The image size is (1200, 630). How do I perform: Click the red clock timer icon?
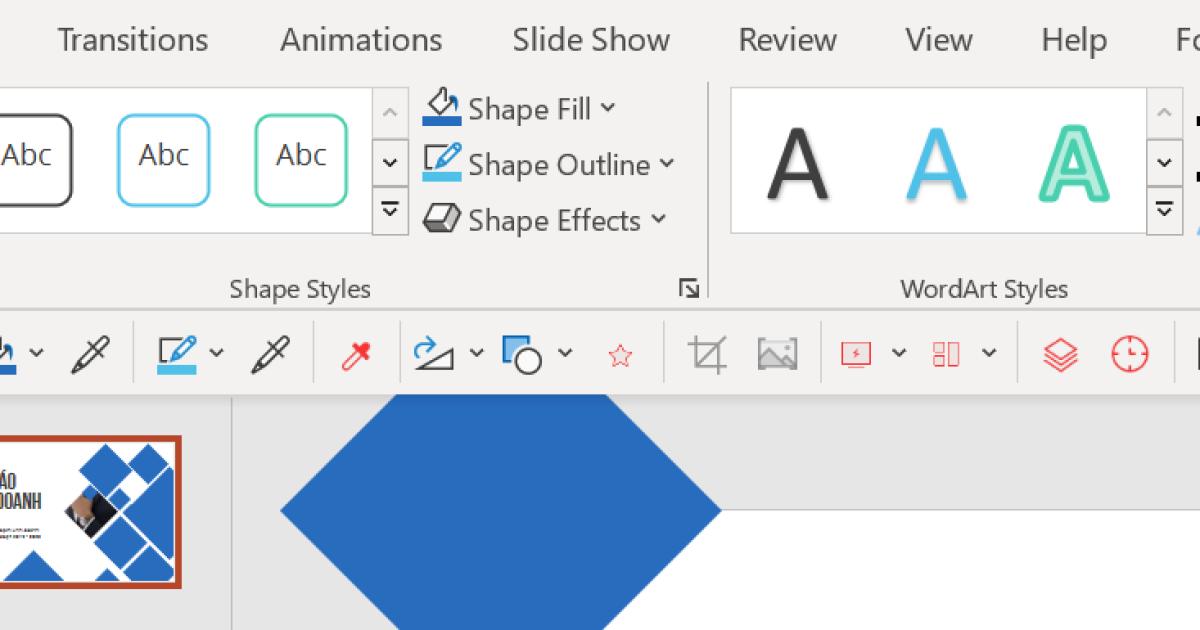click(x=1130, y=353)
